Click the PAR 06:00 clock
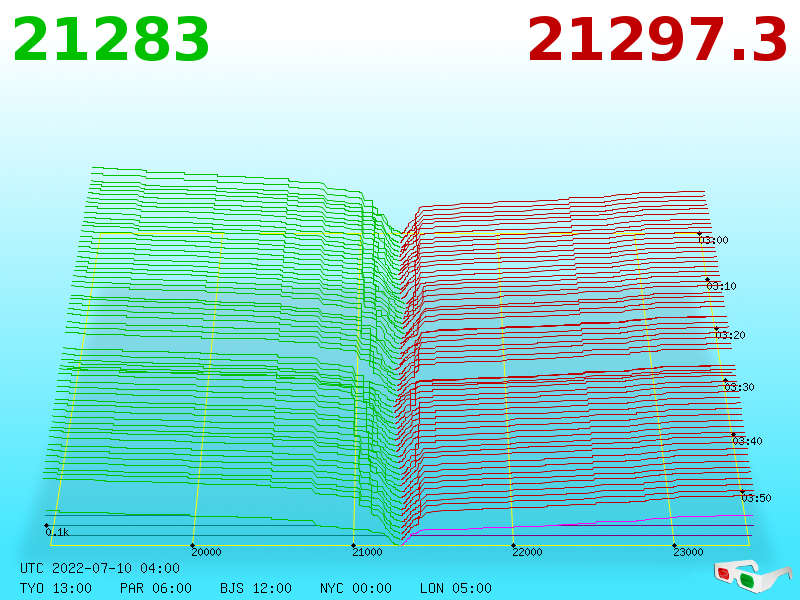 (156, 588)
